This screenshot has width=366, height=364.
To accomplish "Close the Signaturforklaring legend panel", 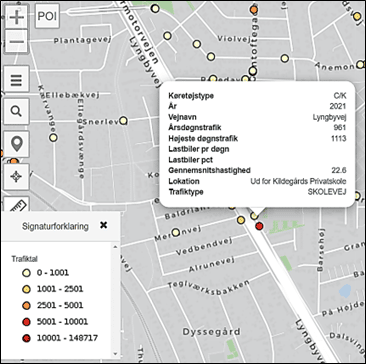I will point(104,225).
